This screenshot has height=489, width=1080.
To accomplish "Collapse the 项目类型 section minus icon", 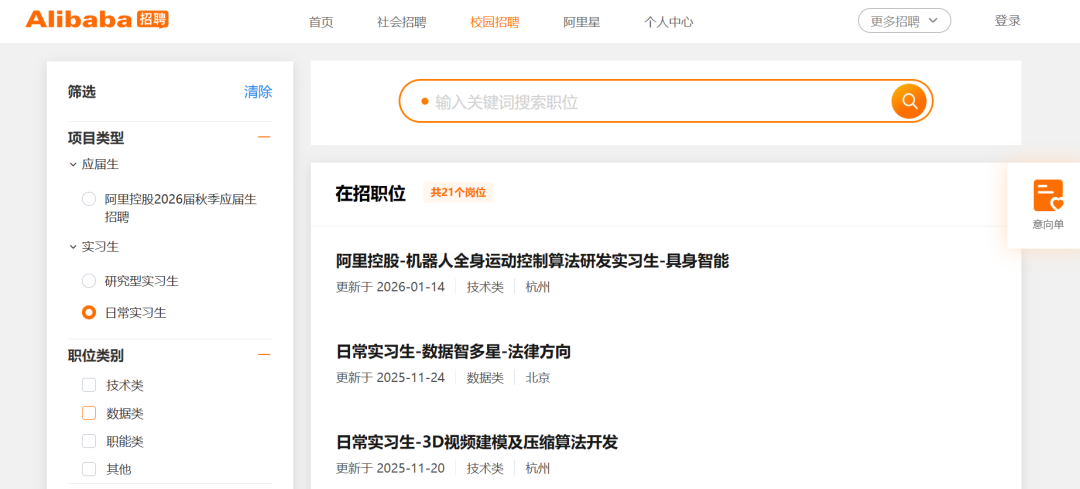I will pyautogui.click(x=264, y=137).
